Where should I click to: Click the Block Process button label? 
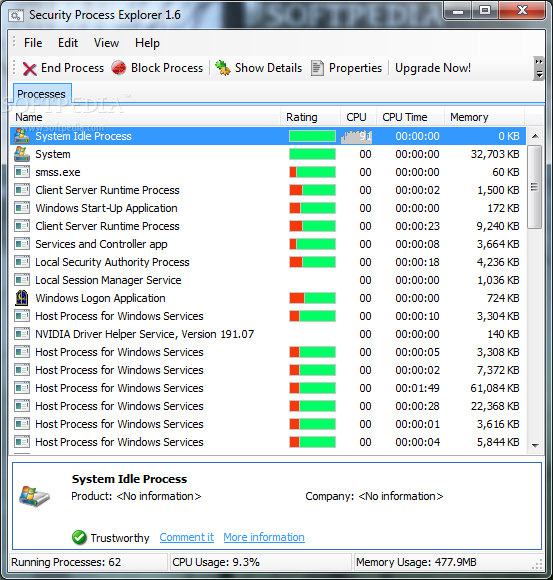click(167, 68)
